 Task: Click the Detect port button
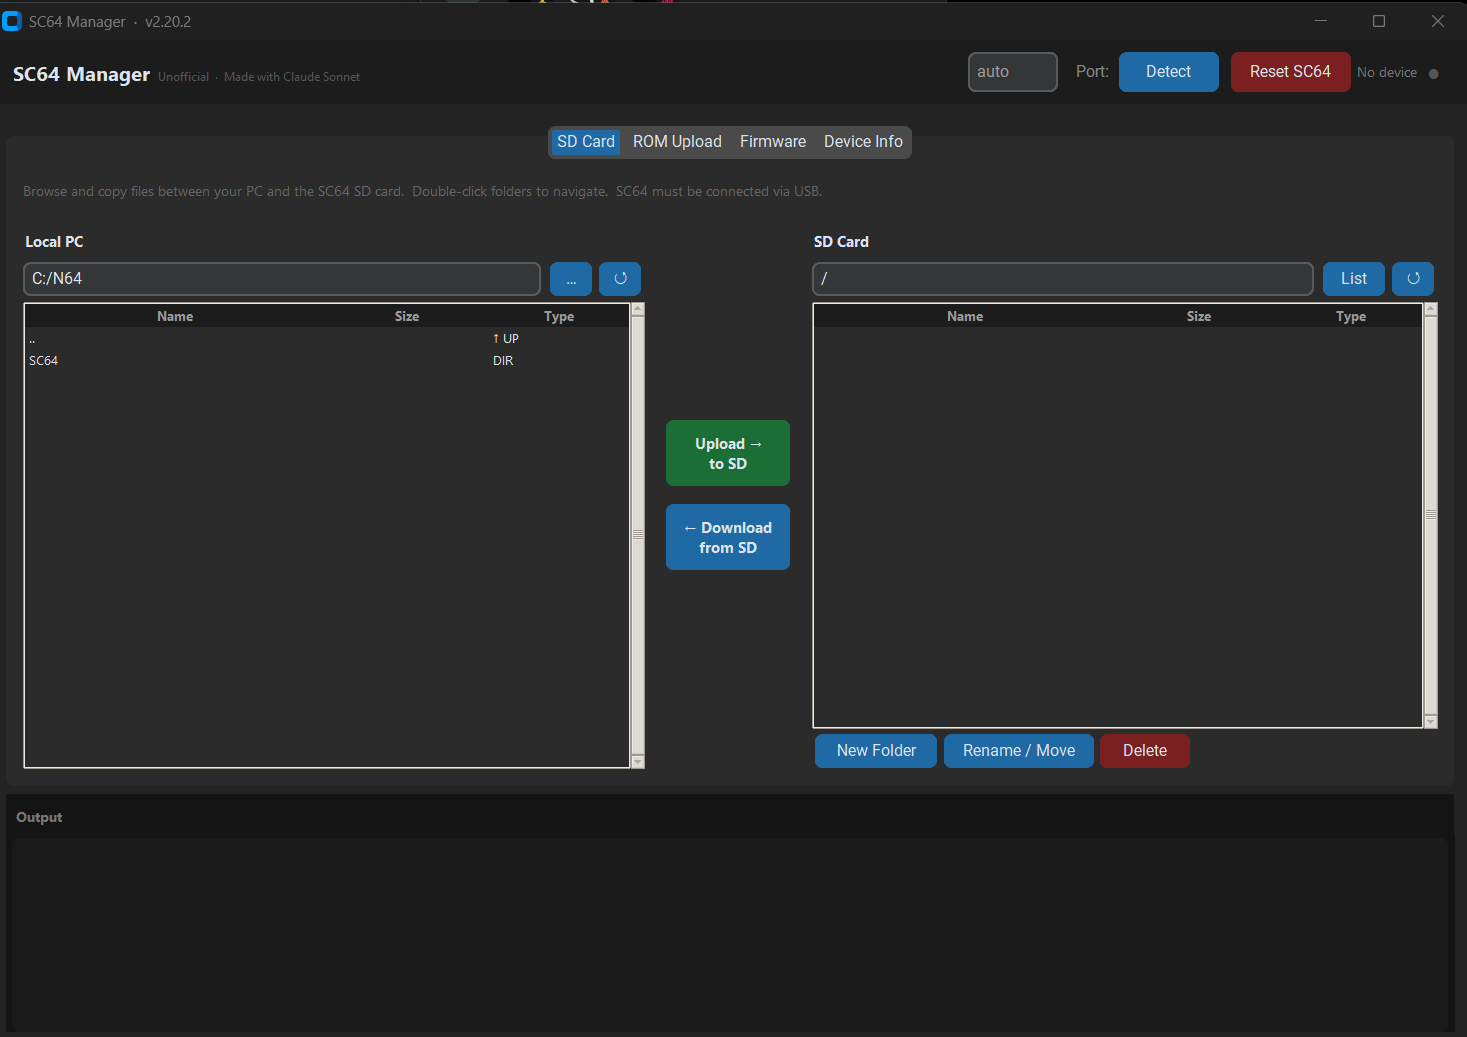click(x=1168, y=72)
